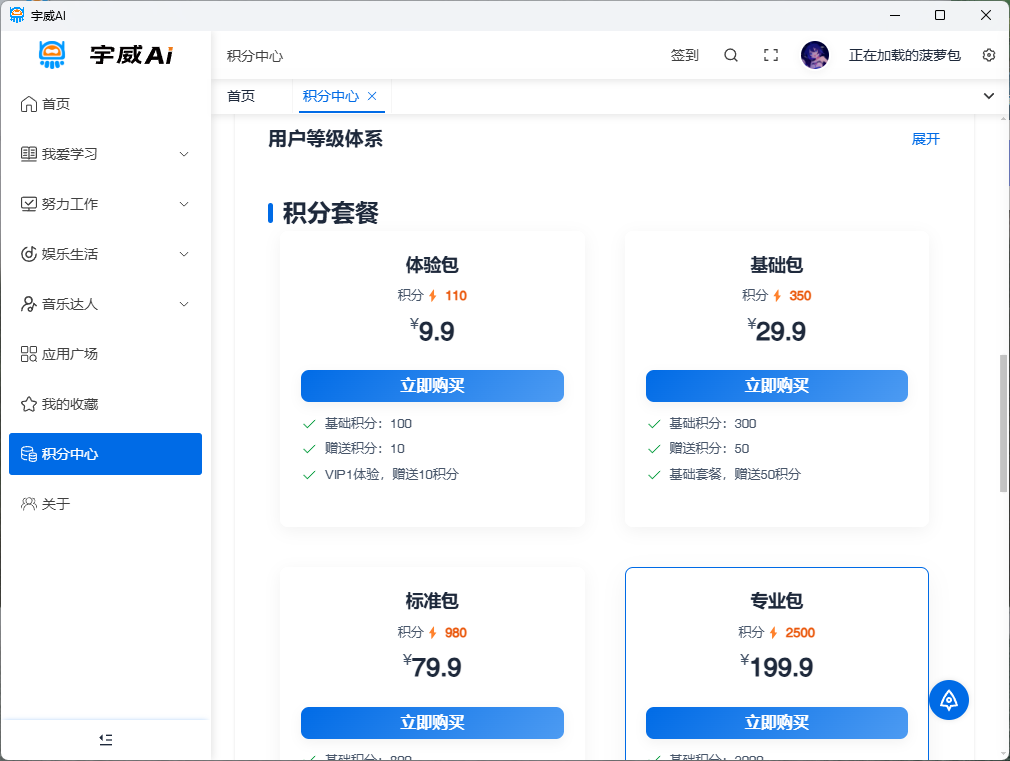Click the 签到 check-in link
Image resolution: width=1010 pixels, height=761 pixels.
[x=685, y=56]
